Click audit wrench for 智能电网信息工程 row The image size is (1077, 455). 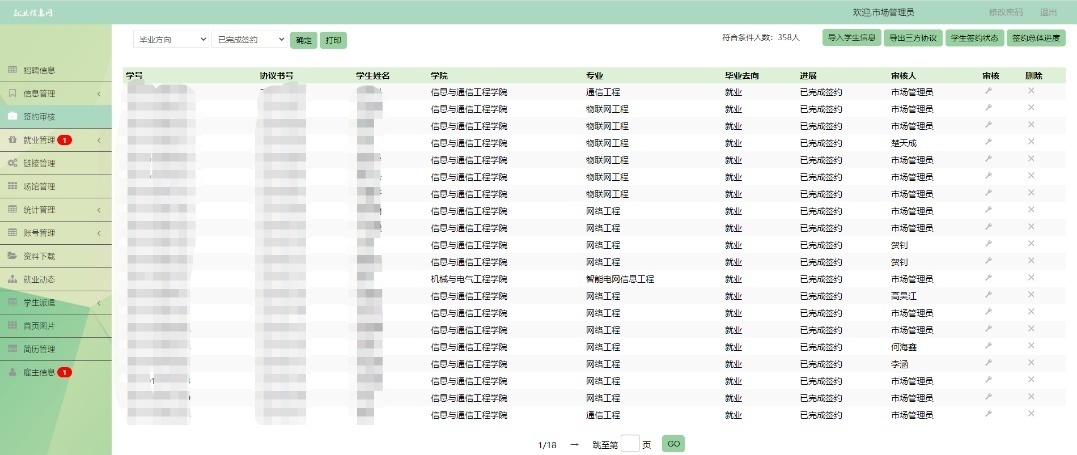tap(988, 278)
